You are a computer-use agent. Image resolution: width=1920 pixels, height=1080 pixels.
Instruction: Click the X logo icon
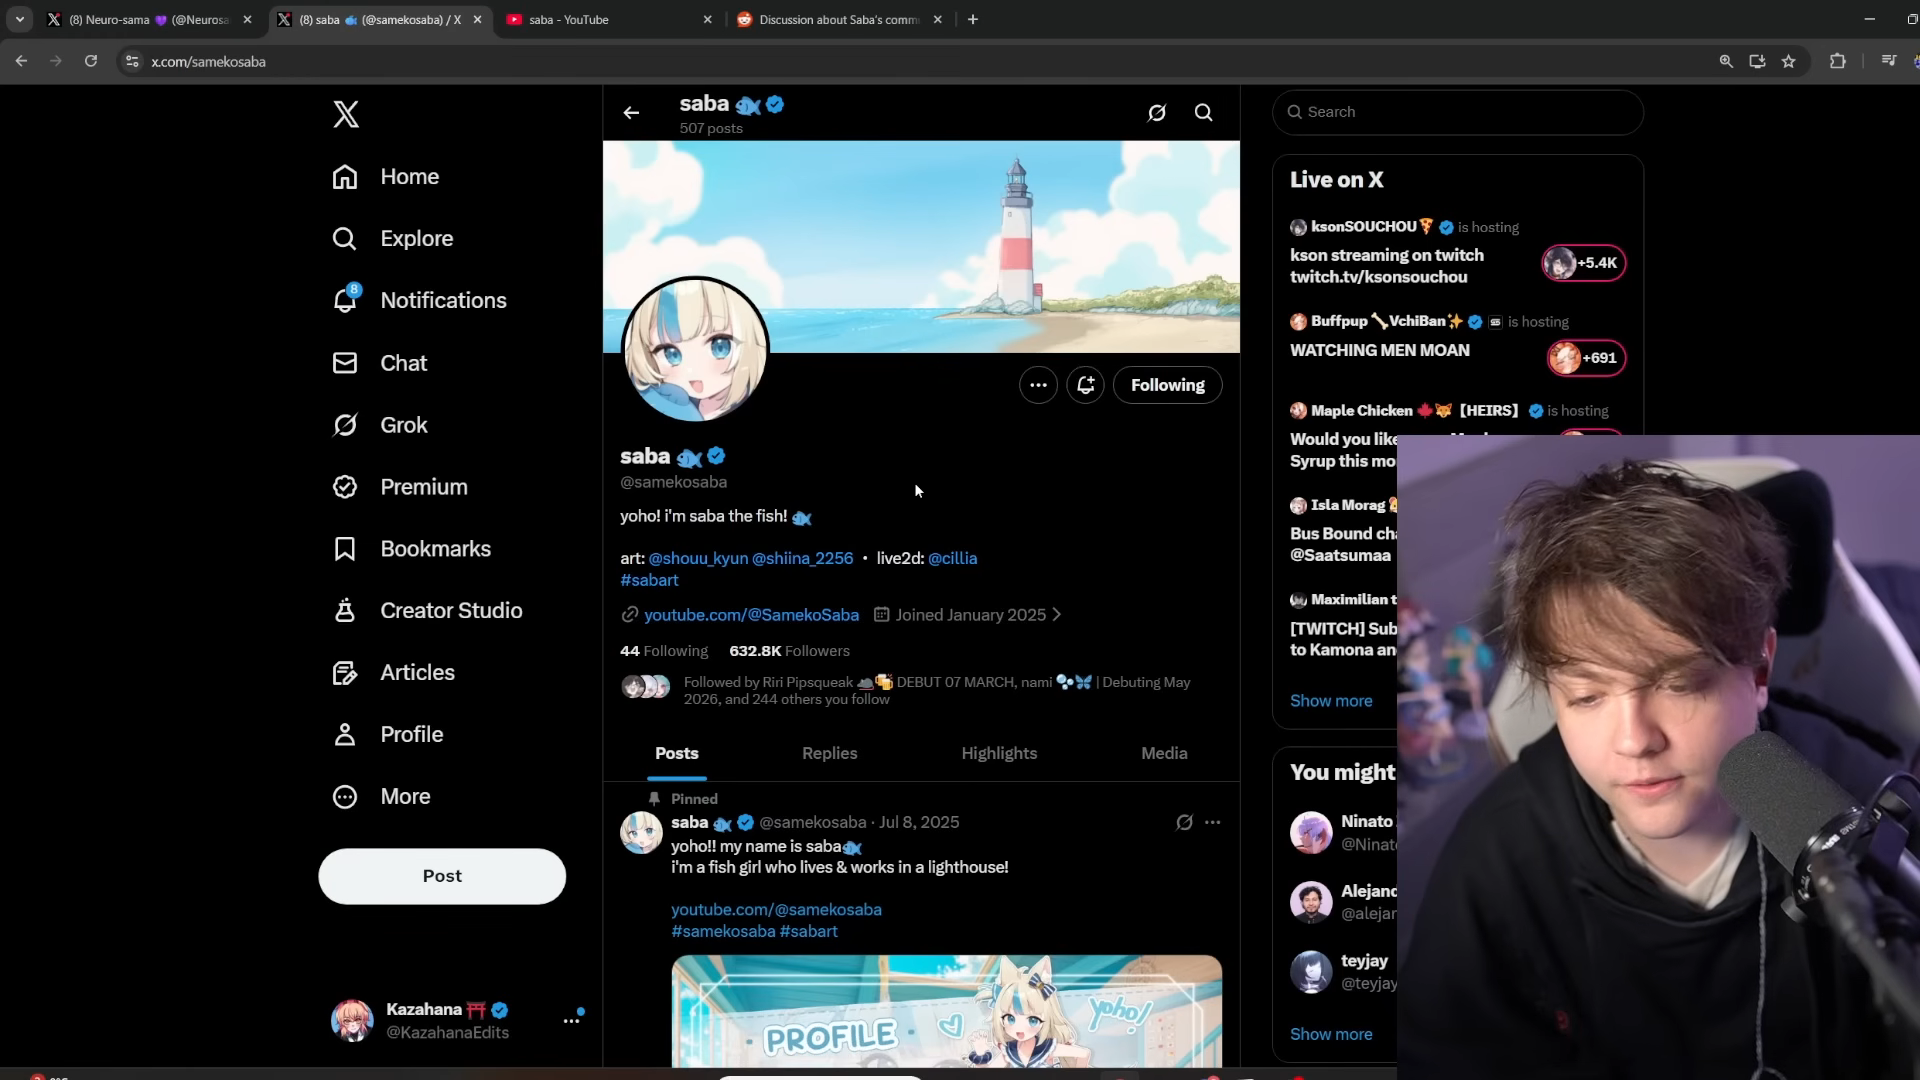tap(346, 114)
